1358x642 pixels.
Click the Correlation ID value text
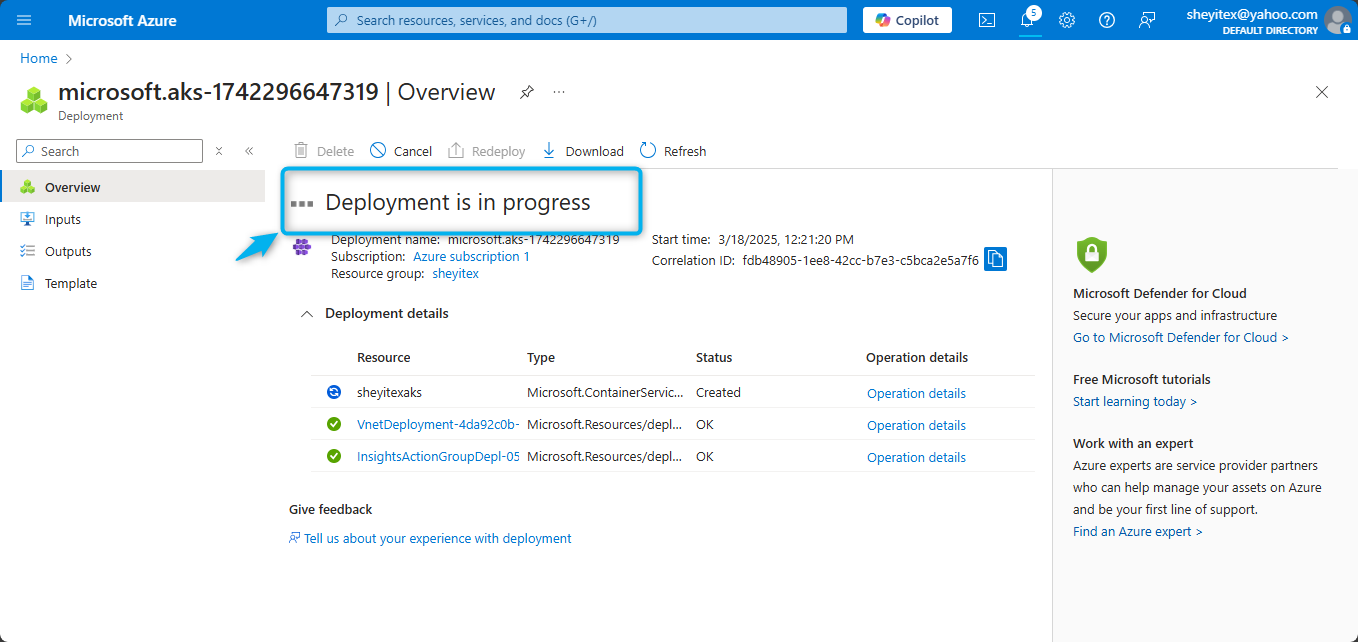(x=861, y=260)
